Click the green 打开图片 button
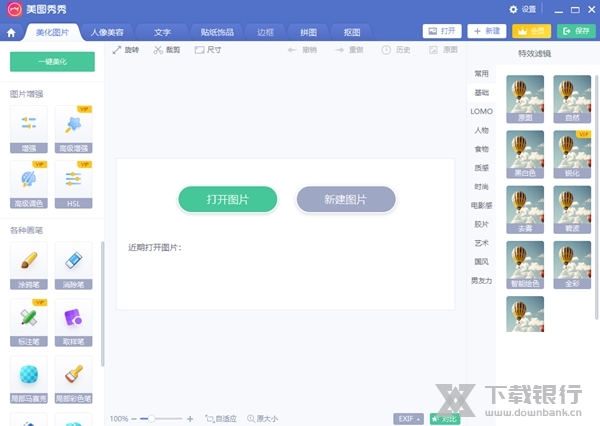 pos(228,199)
